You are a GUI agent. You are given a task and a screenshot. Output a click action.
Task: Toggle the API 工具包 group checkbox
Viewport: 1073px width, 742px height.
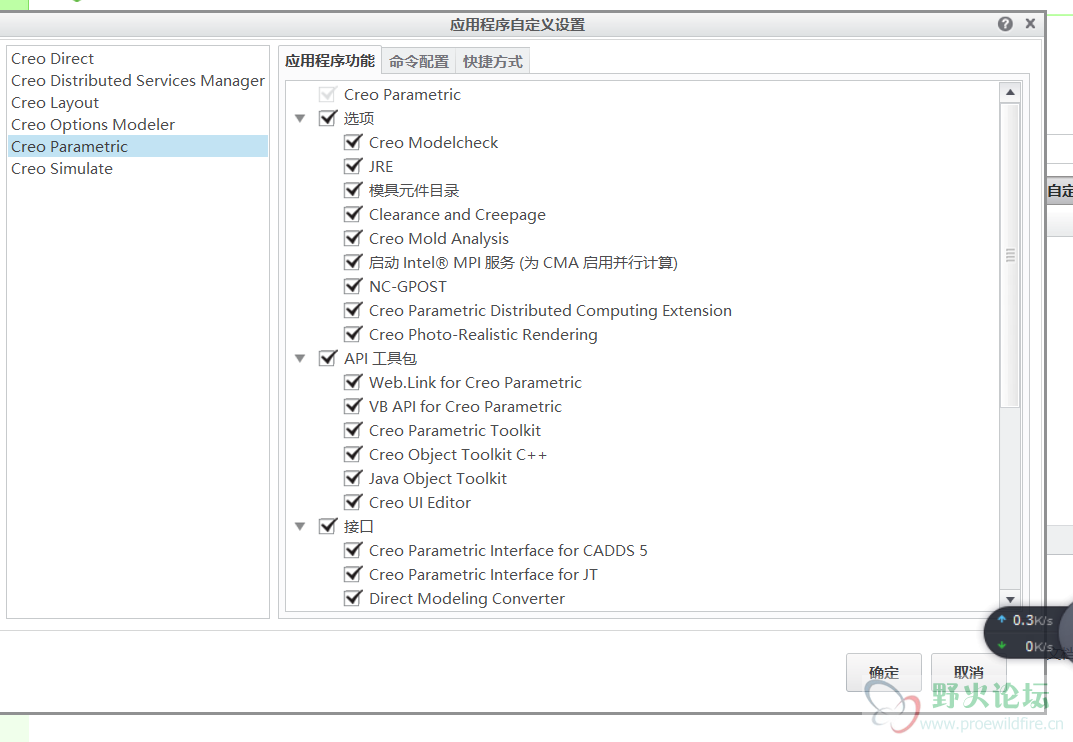point(328,357)
